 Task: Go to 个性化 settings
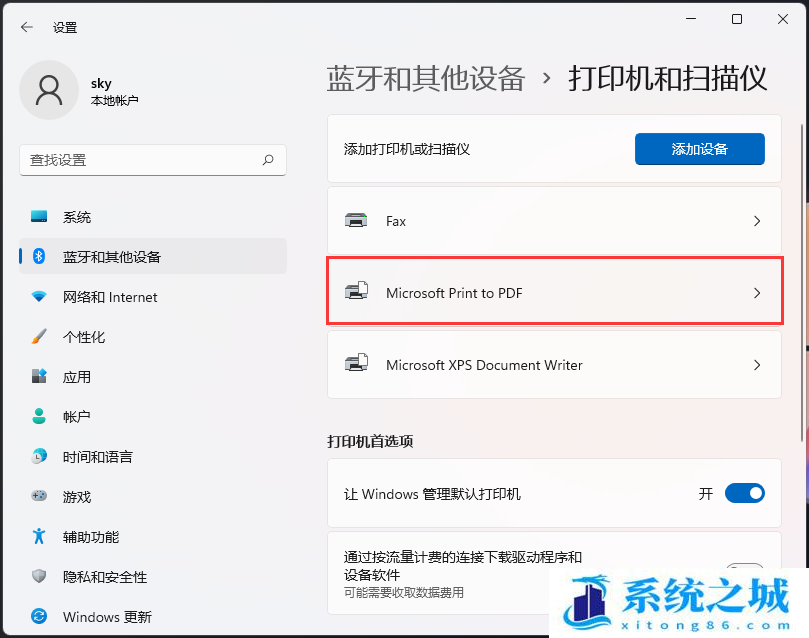(153, 336)
